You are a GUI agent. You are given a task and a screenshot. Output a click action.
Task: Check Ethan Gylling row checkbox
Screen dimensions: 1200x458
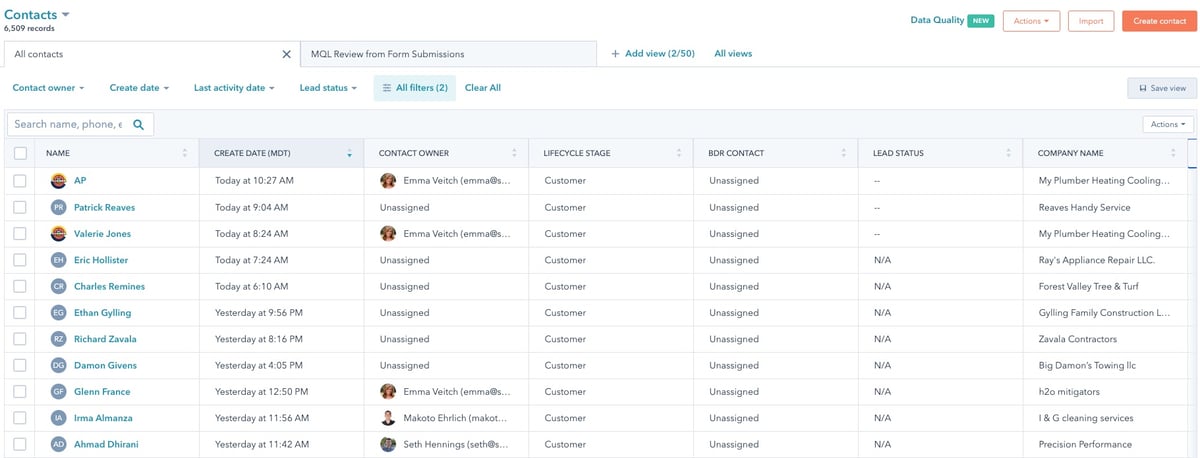[x=20, y=312]
